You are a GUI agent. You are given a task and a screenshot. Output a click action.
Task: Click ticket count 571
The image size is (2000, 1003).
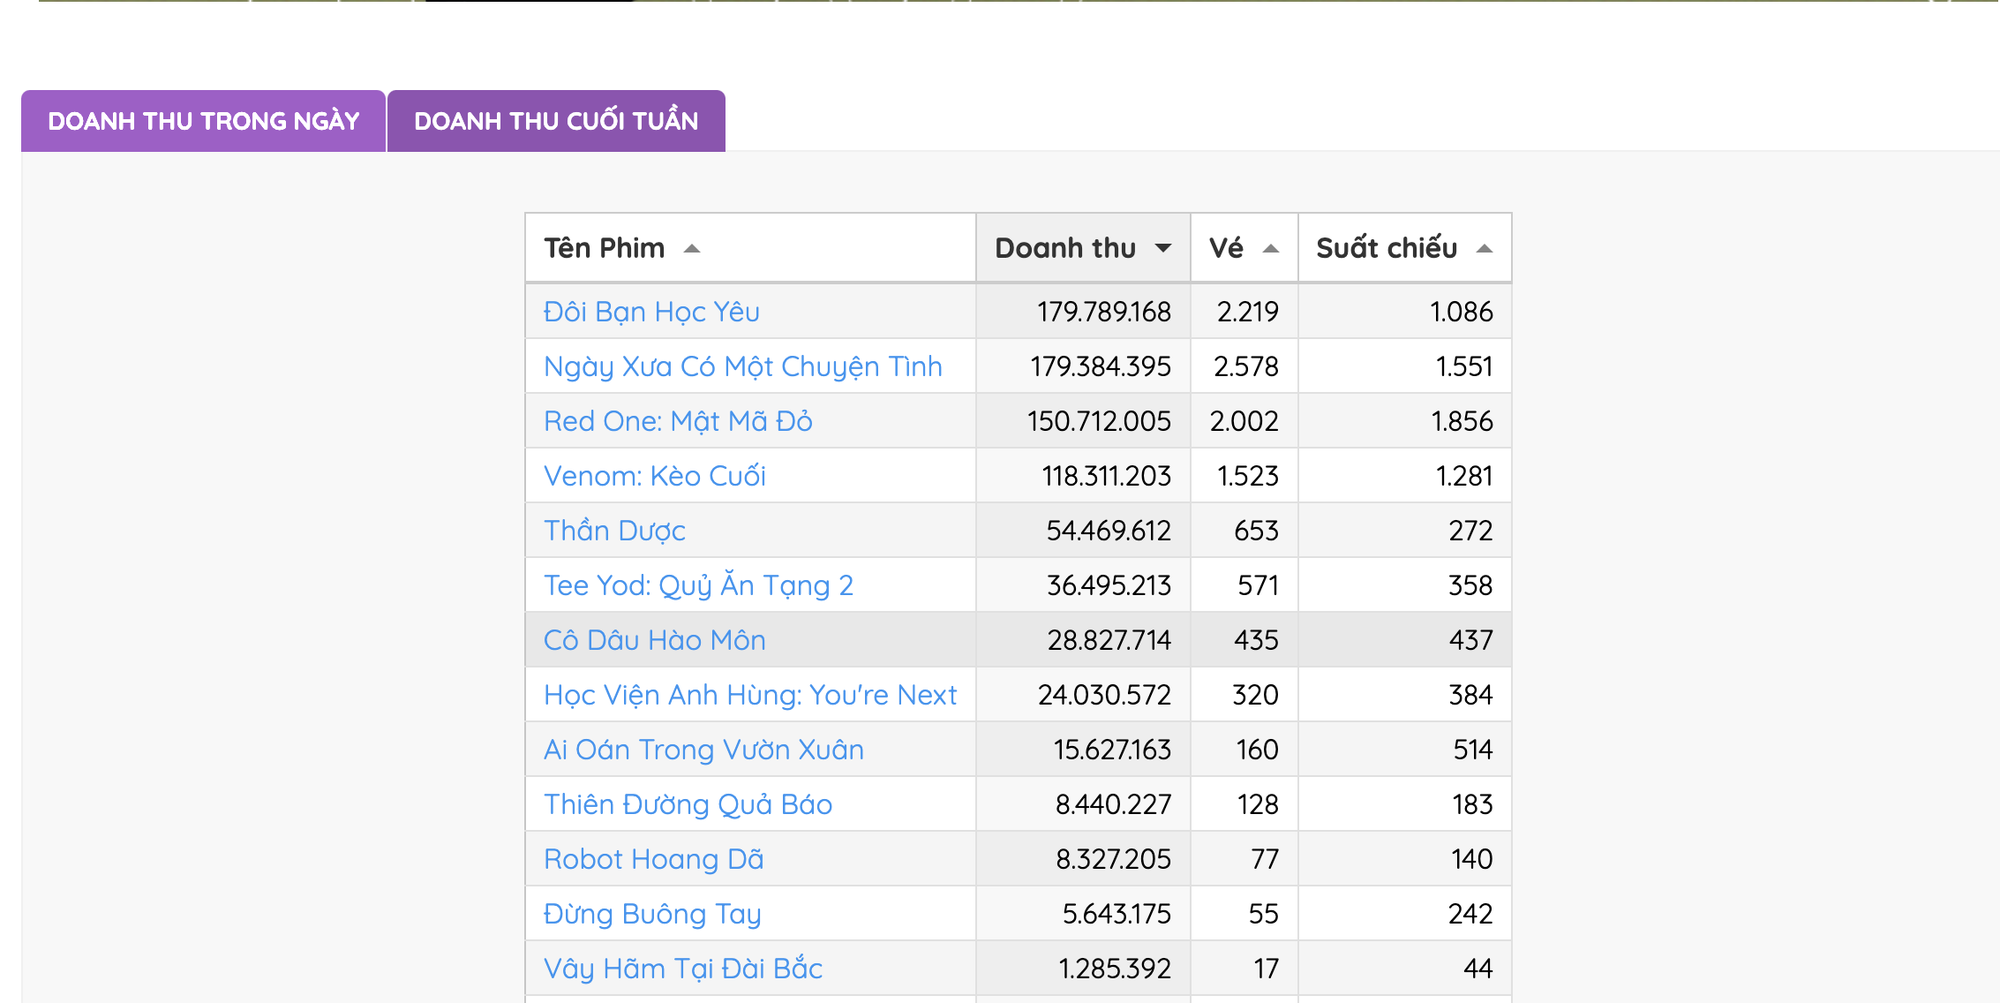point(1258,585)
